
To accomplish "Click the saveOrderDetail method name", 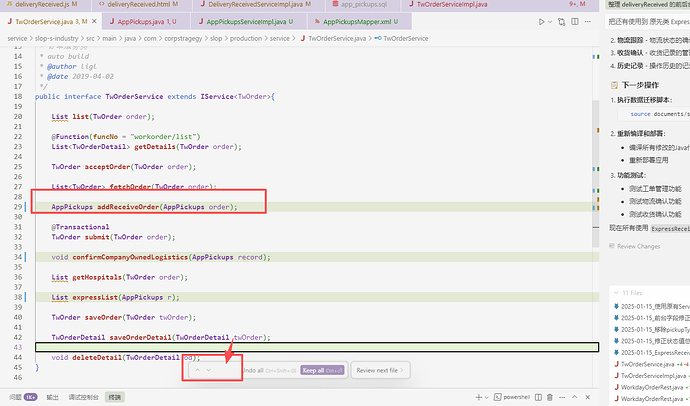I will tap(141, 337).
